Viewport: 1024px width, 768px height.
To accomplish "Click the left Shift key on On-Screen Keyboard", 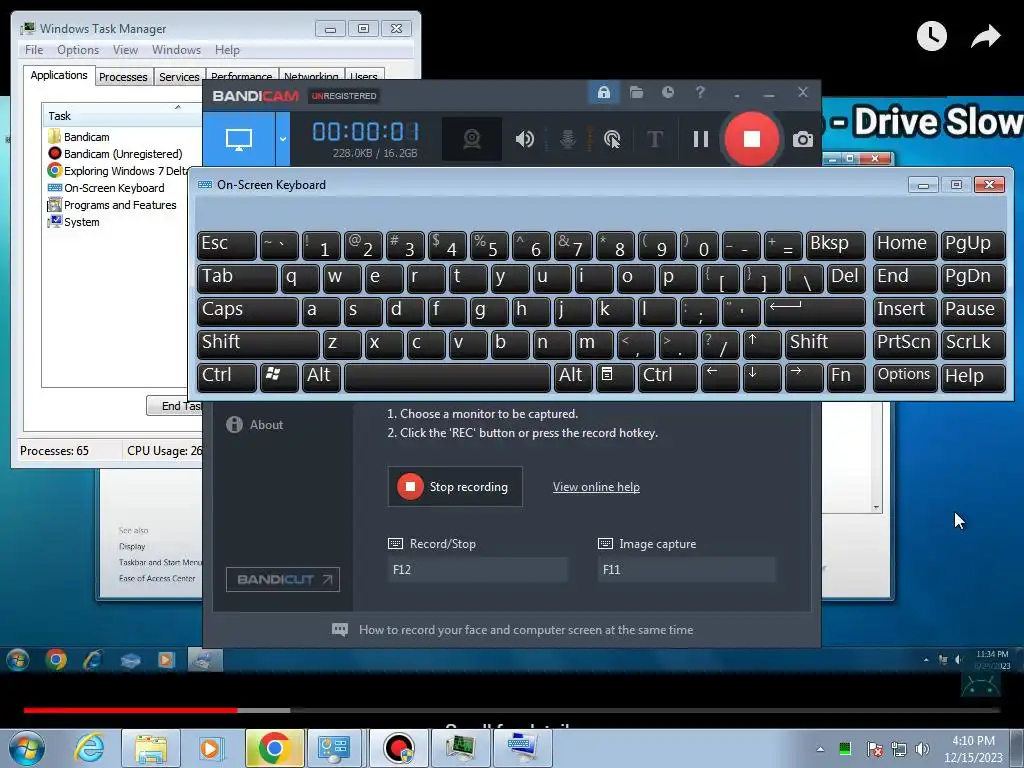I will coord(258,344).
